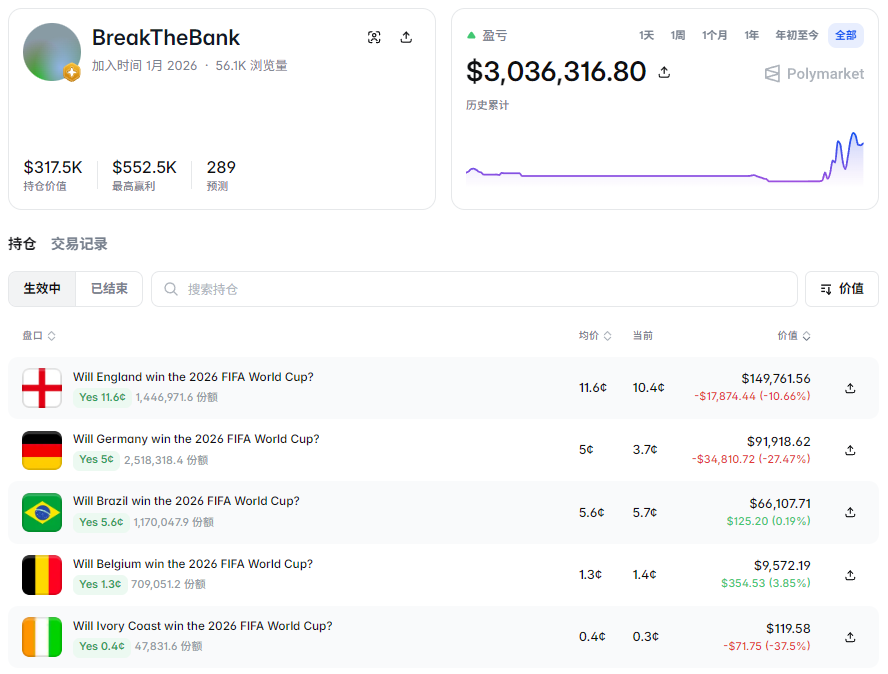Click the $149,761.56 value
Image resolution: width=888 pixels, height=674 pixels.
(776, 378)
